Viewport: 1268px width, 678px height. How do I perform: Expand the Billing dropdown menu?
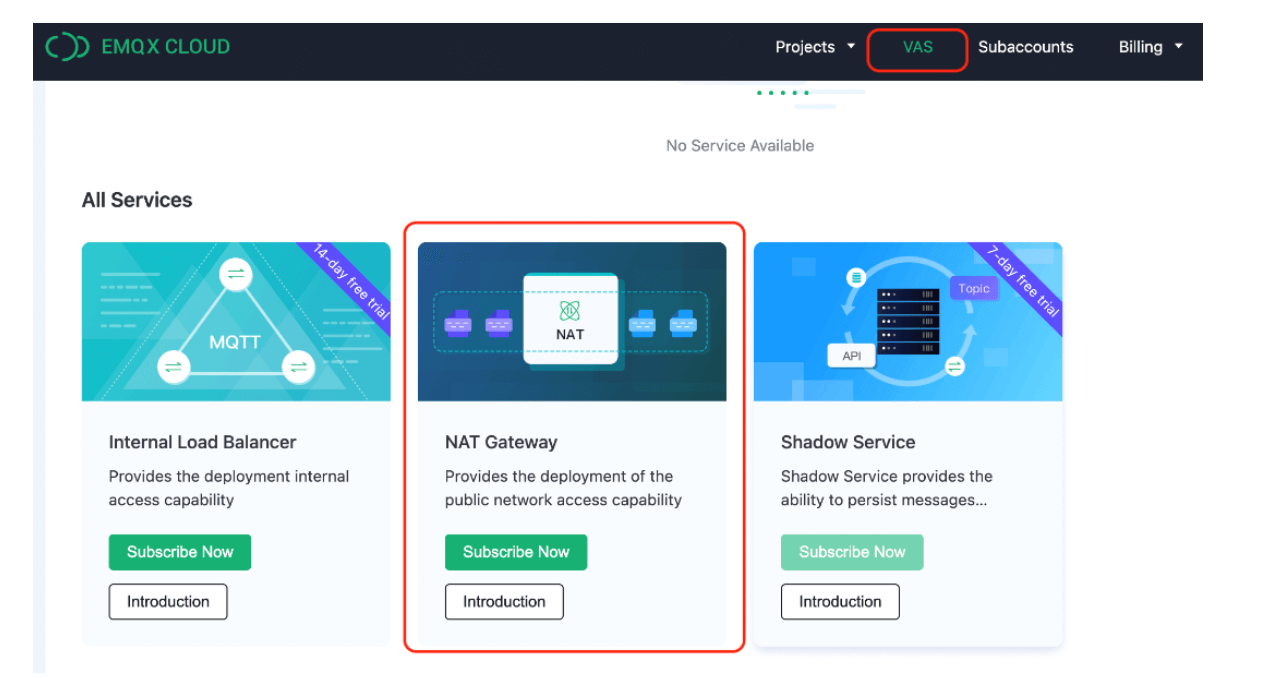pos(1150,47)
